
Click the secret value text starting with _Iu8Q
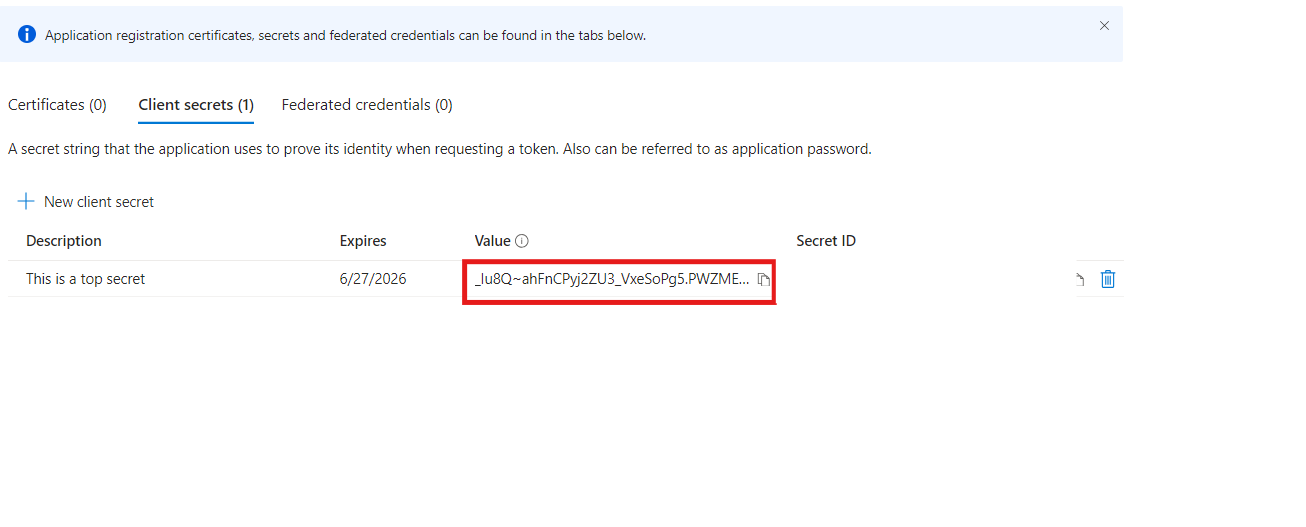611,279
